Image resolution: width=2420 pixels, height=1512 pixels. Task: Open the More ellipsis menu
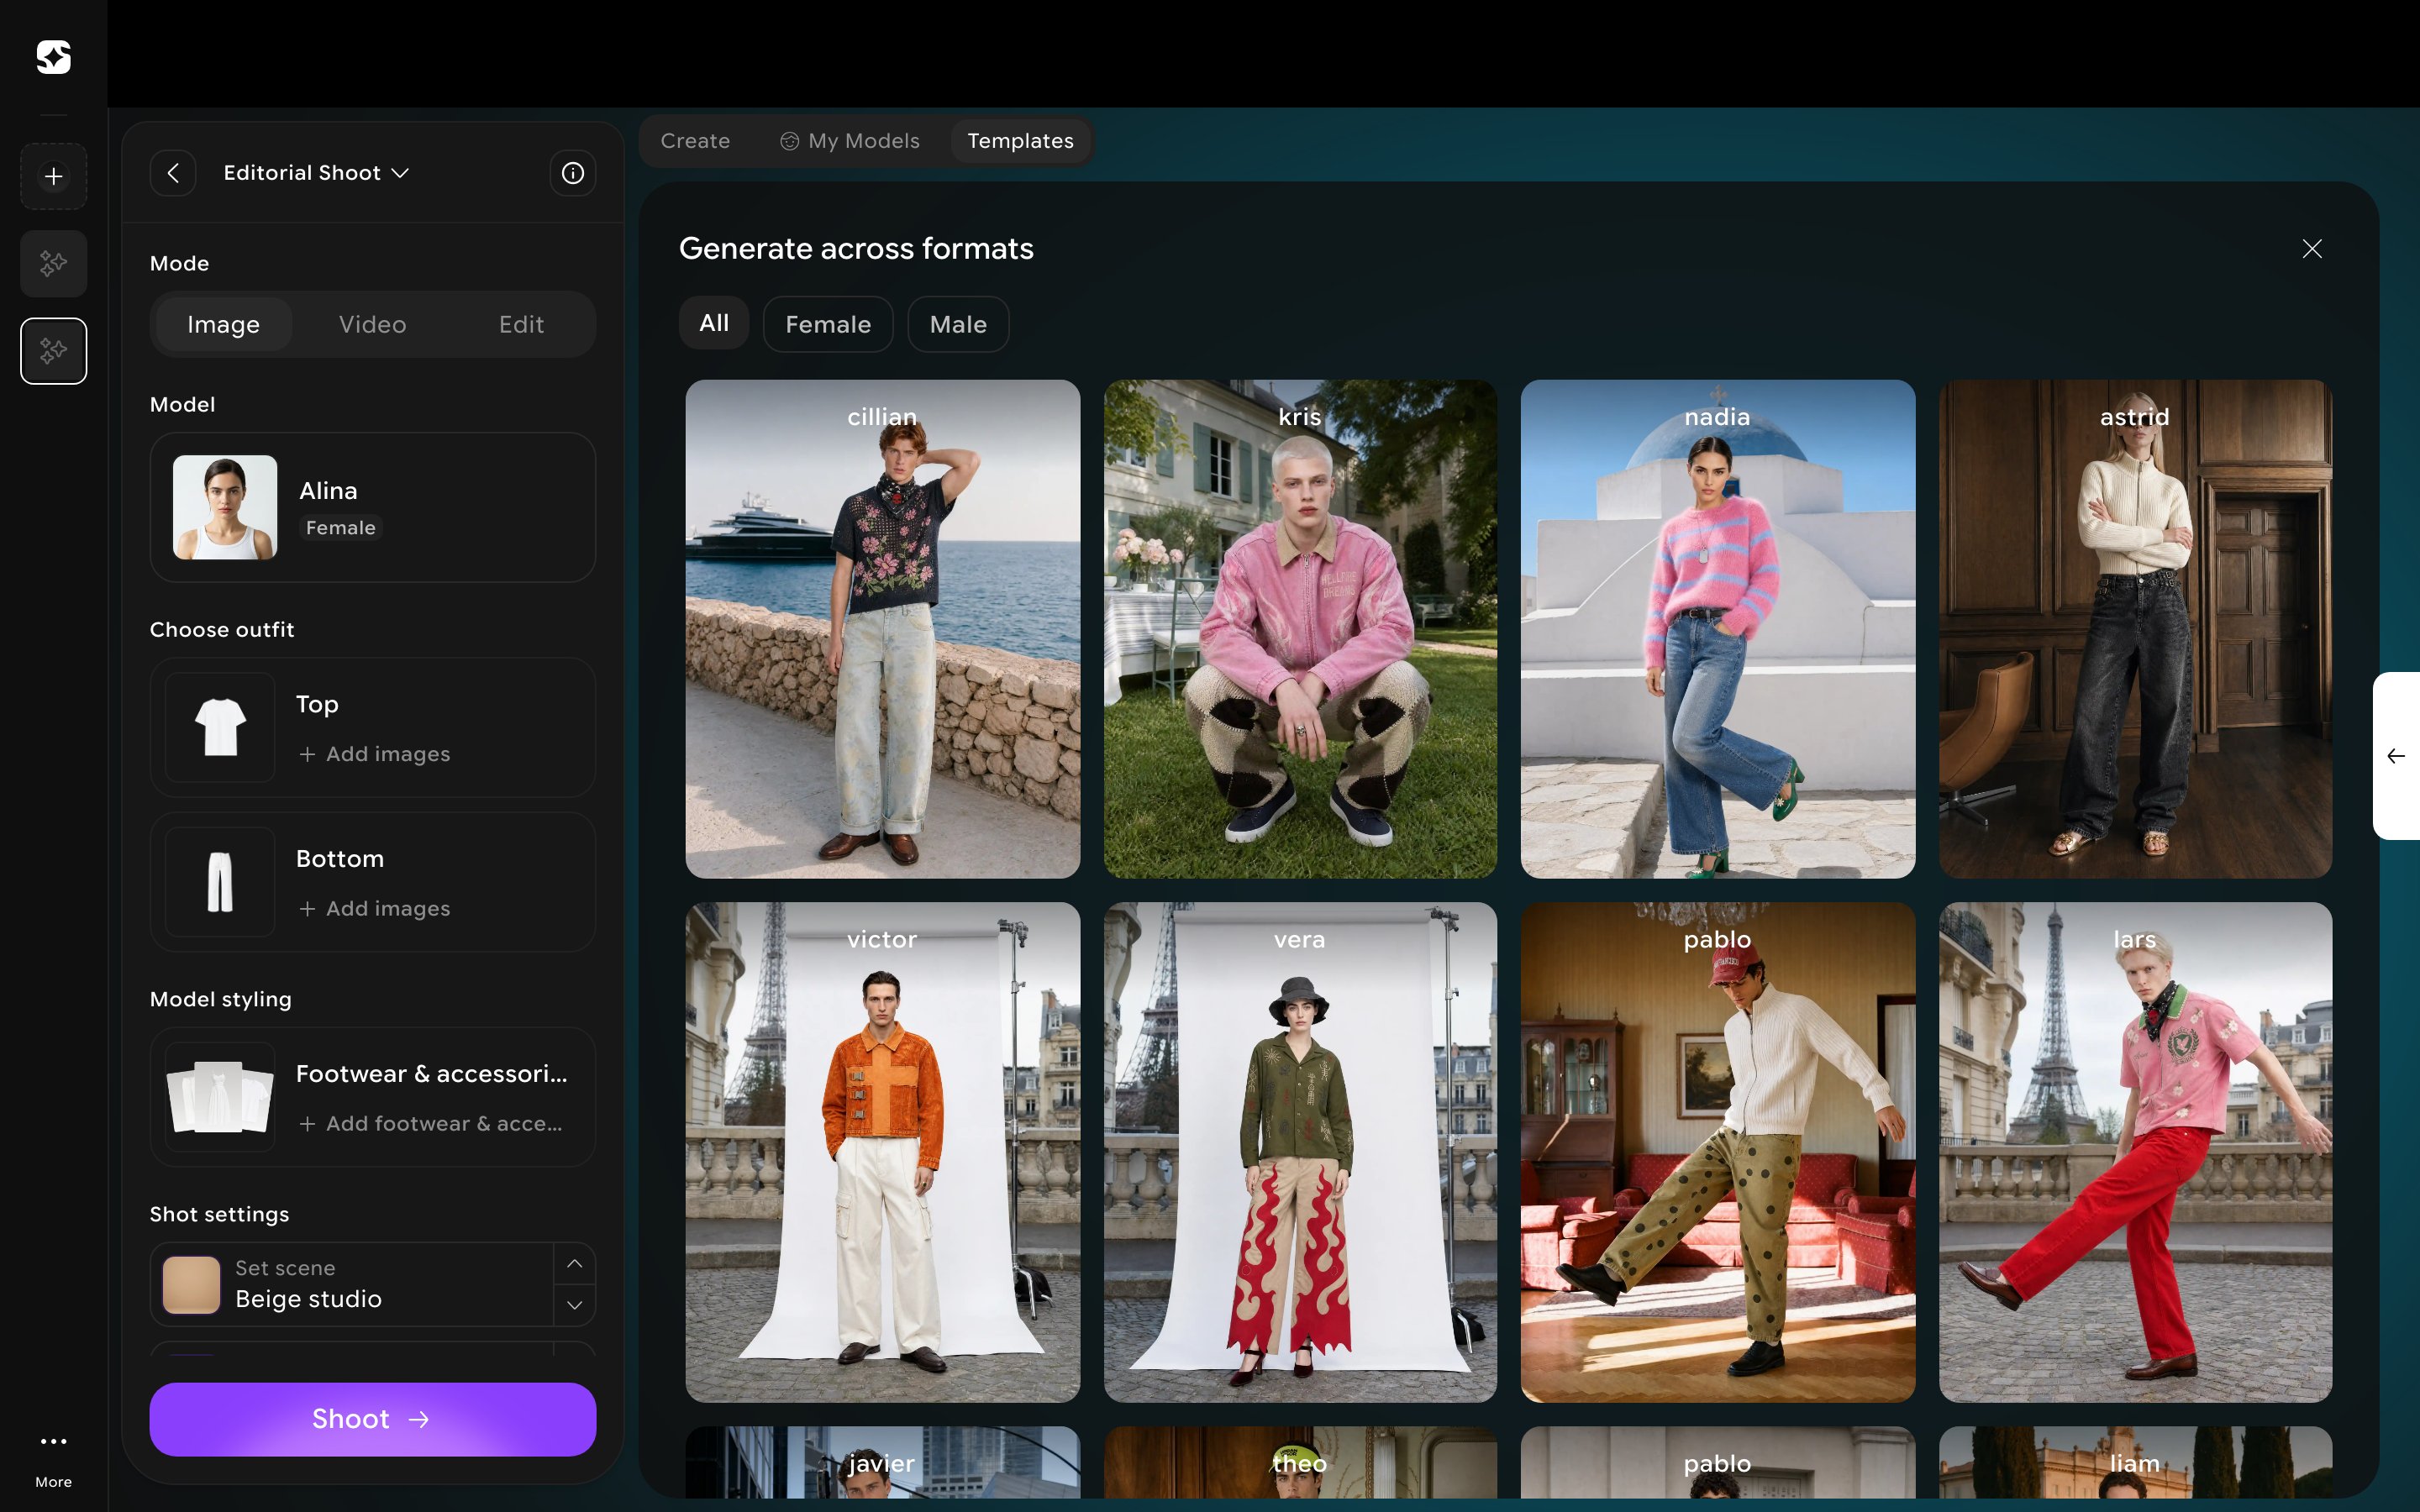pyautogui.click(x=54, y=1441)
